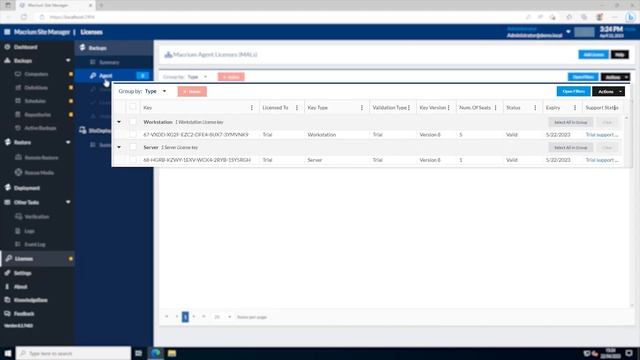Open Summary under the Backups licenses submenu
The image size is (640, 360).
click(x=109, y=62)
